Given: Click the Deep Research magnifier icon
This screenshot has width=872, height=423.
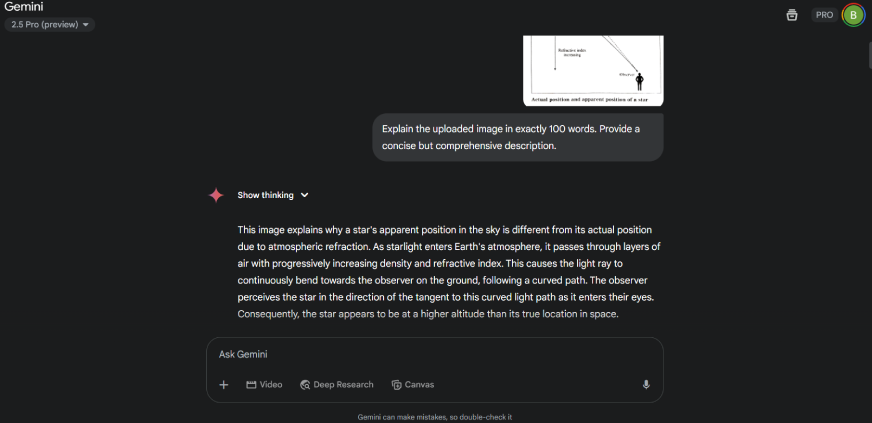Looking at the screenshot, I should [x=305, y=385].
